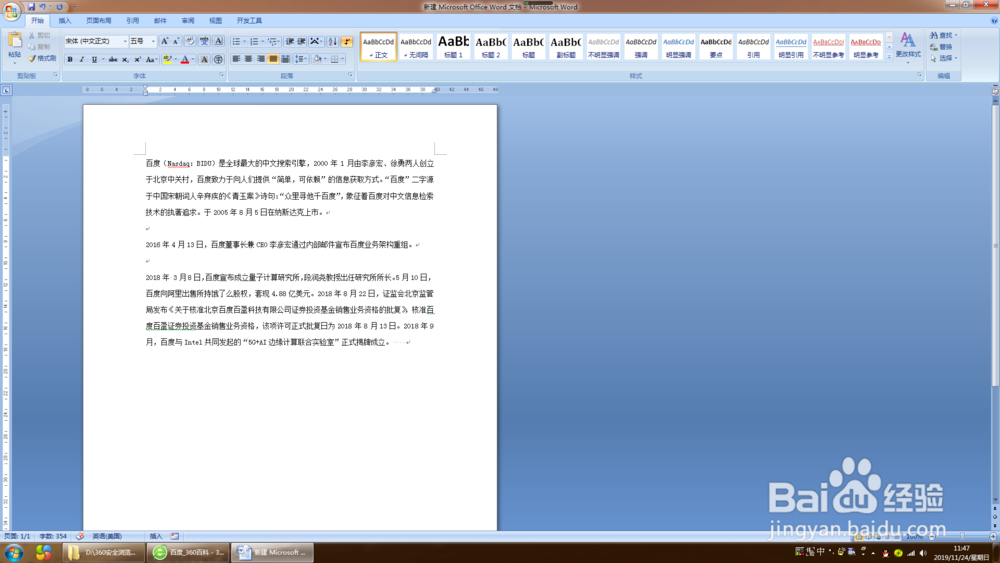1000x563 pixels.
Task: Toggle bold formatting
Action: 70,59
